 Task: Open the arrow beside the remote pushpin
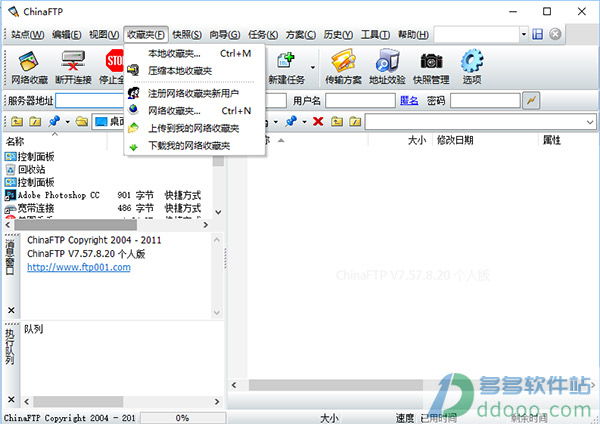click(x=305, y=122)
